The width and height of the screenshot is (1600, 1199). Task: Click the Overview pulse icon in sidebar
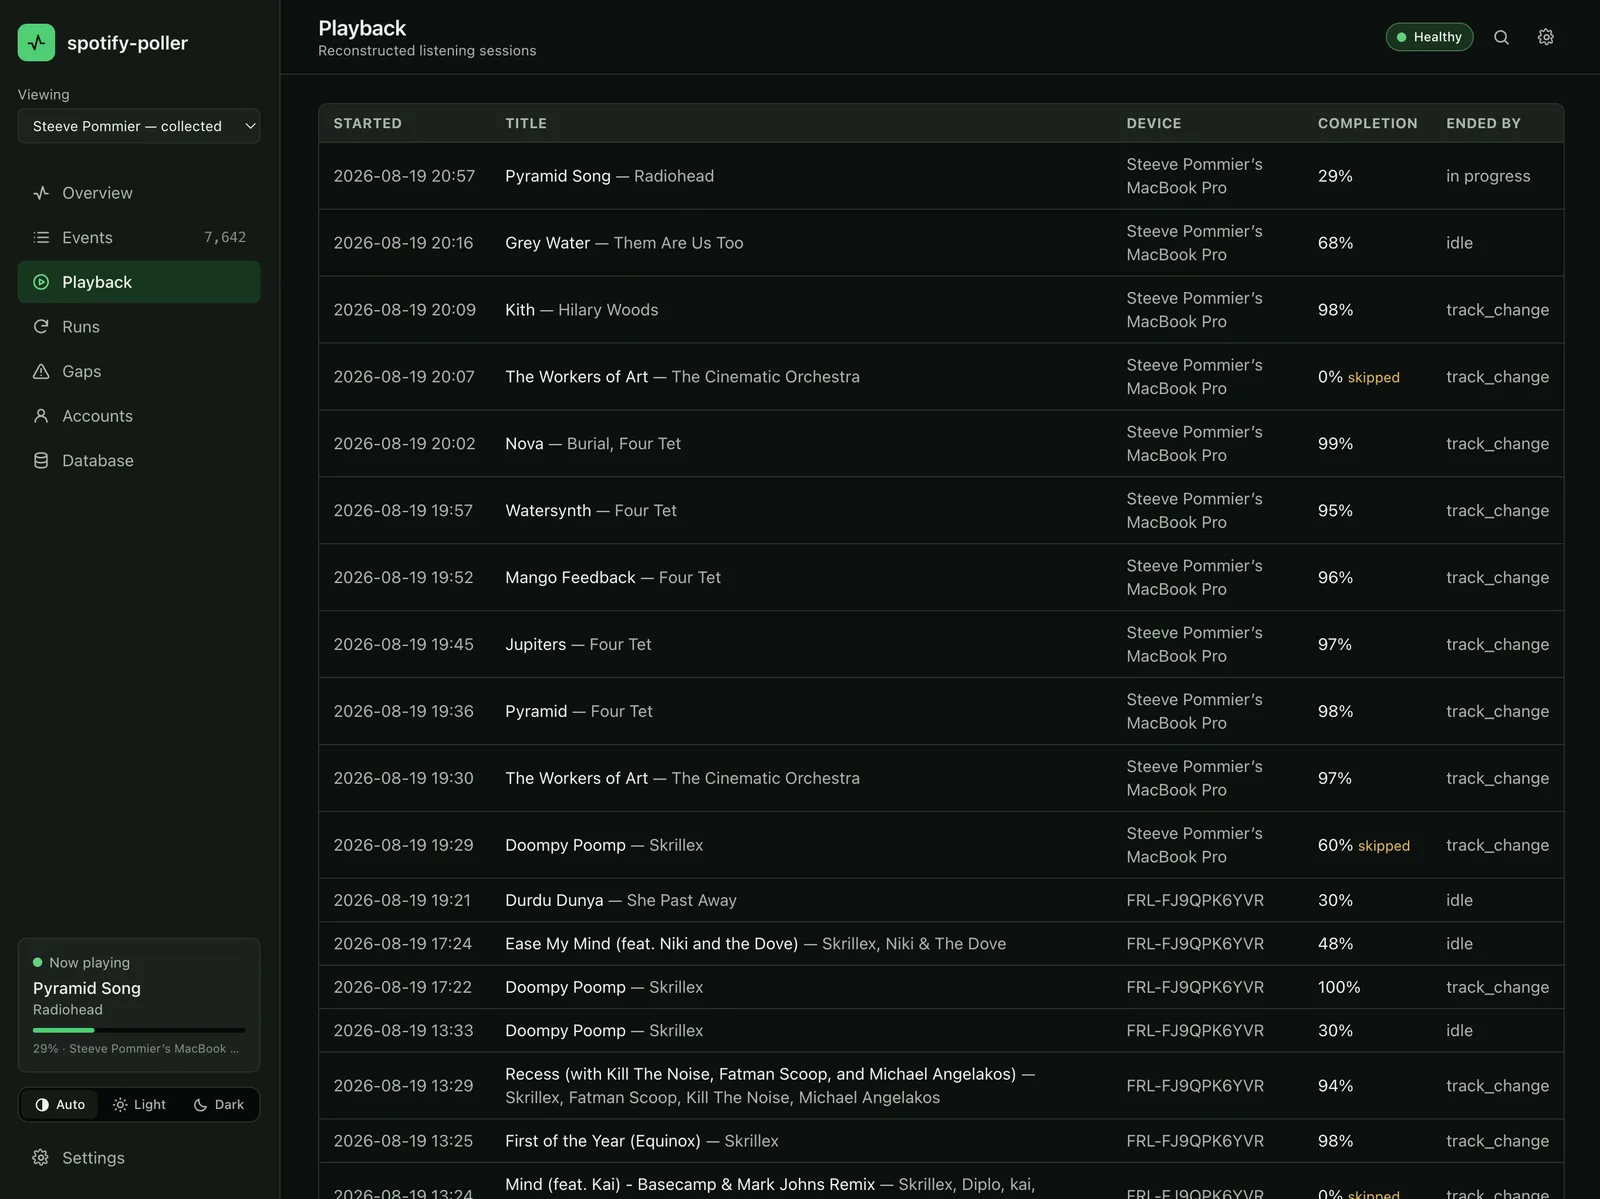pyautogui.click(x=41, y=193)
